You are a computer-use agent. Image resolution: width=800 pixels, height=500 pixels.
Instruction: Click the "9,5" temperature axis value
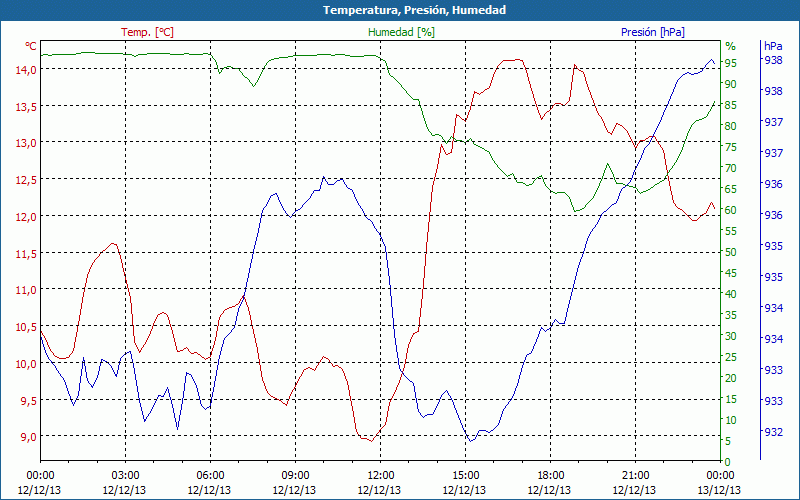(28, 400)
